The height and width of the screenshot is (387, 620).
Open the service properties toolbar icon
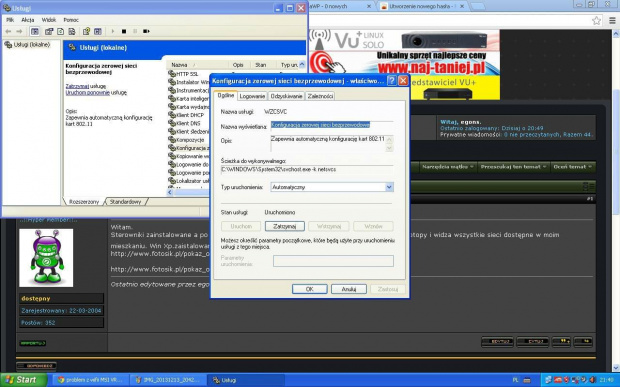click(49, 31)
